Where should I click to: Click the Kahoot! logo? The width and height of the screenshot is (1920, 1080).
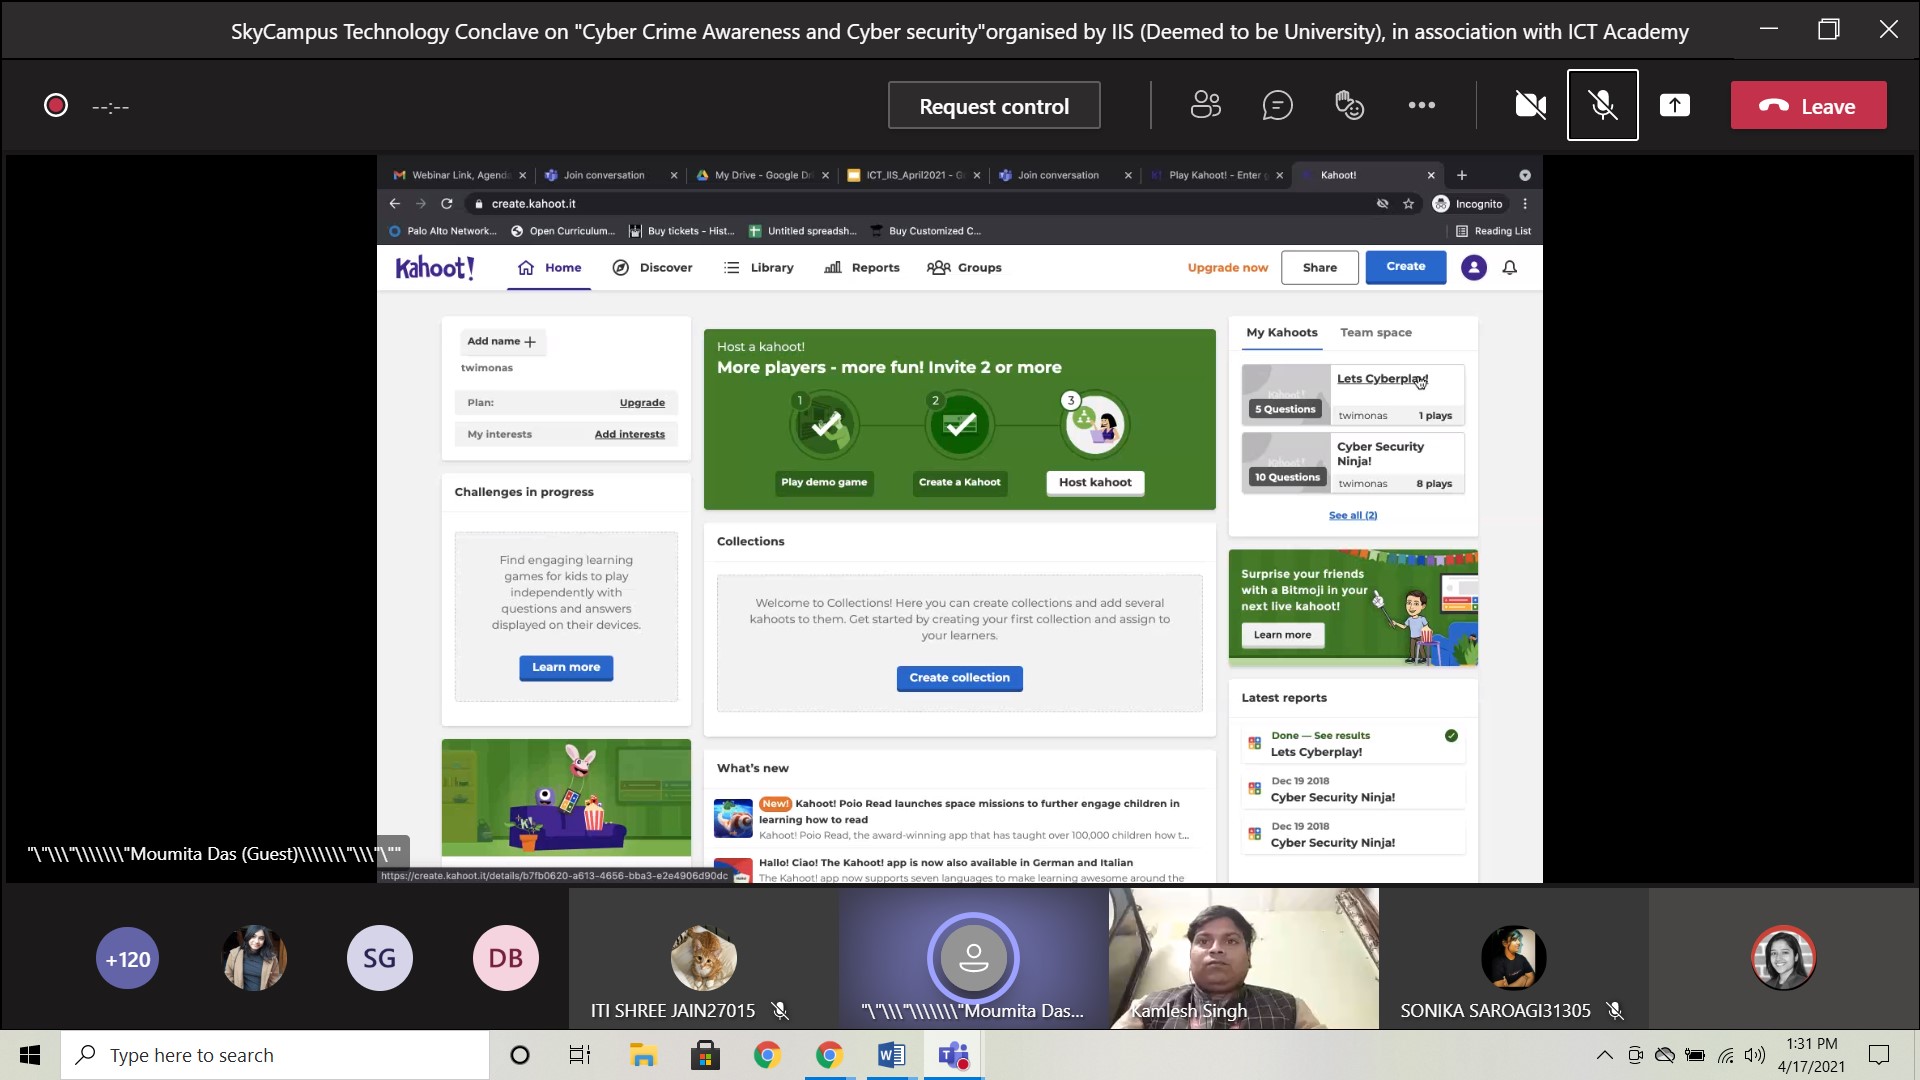pyautogui.click(x=435, y=267)
